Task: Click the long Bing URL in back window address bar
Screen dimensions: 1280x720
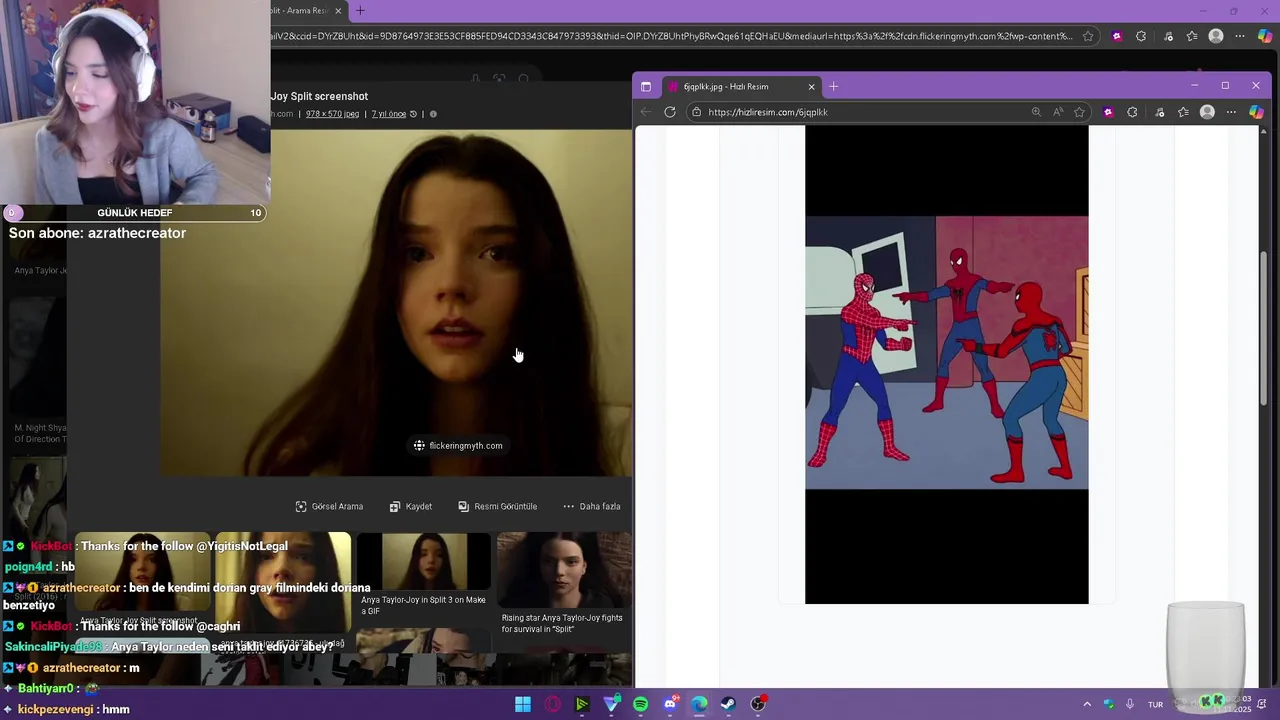Action: (x=670, y=36)
